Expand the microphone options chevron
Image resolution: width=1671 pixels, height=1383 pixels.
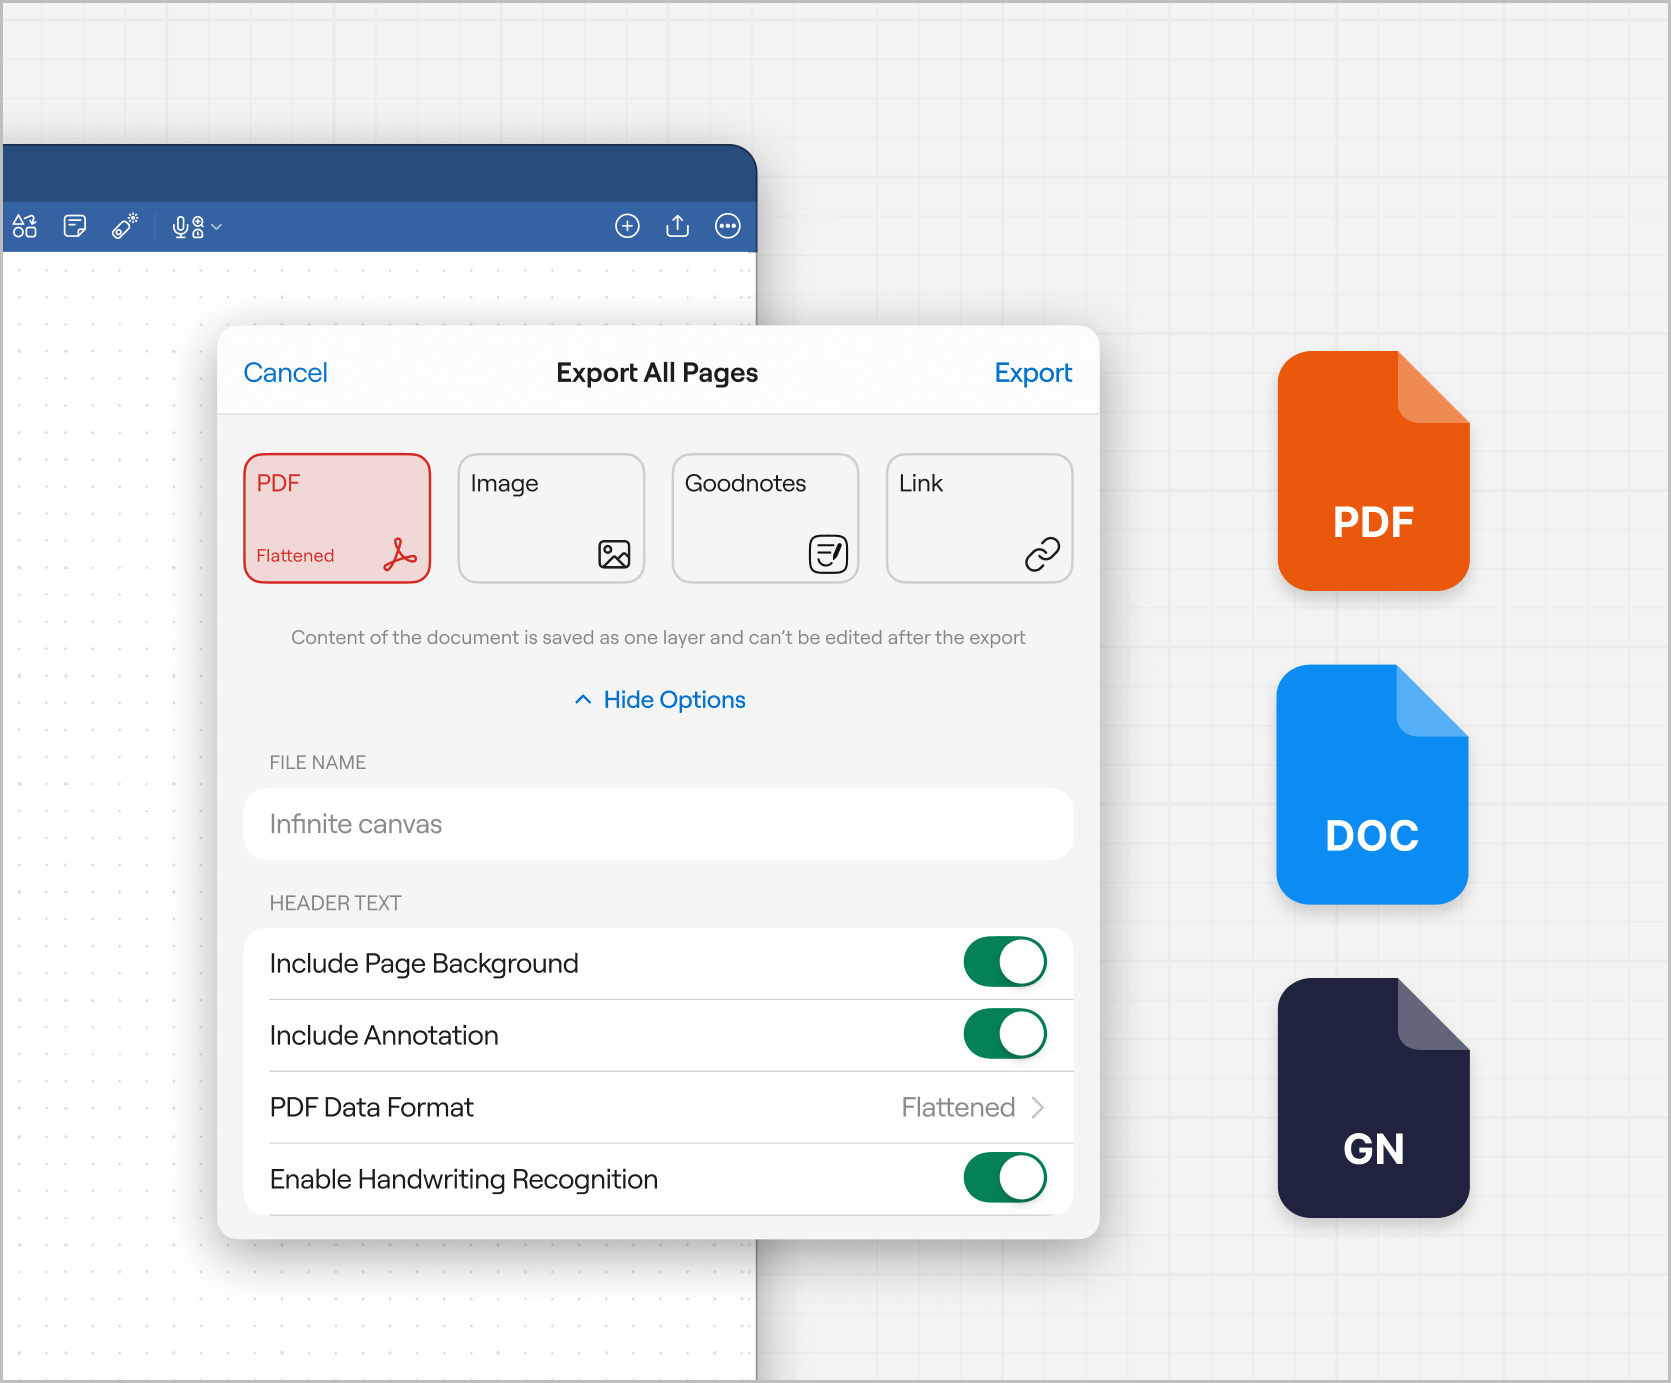(217, 228)
